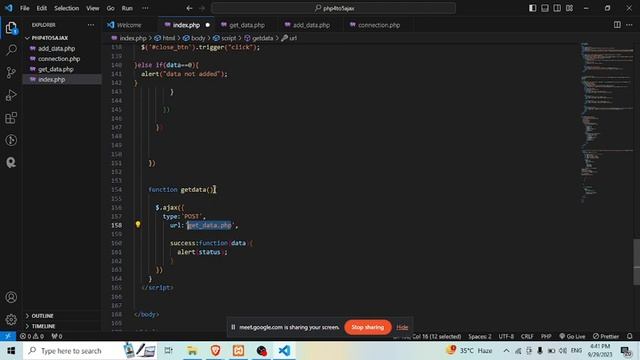Open add_data.php in Explorer
Viewport: 640px width, 360px height.
pos(56,48)
